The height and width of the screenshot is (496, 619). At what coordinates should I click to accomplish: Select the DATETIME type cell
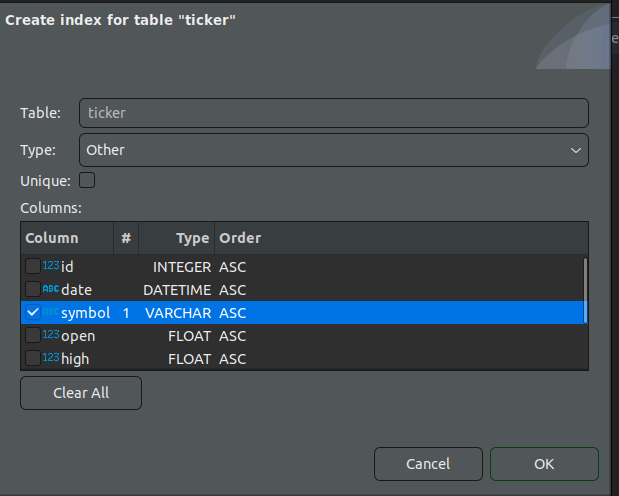click(x=177, y=290)
